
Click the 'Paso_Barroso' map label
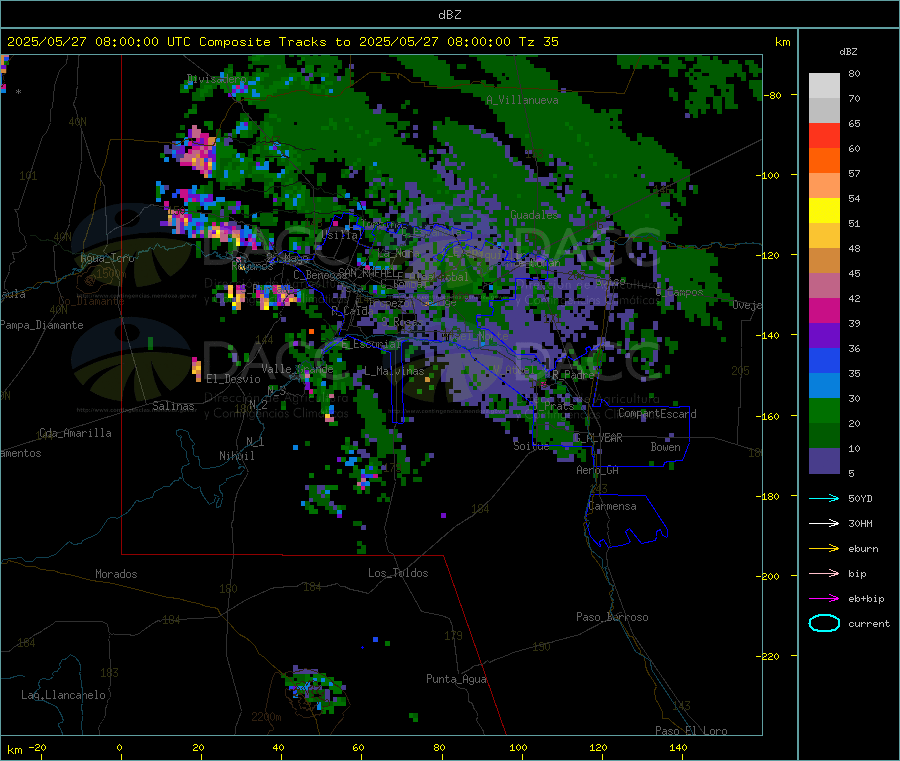[x=612, y=617]
